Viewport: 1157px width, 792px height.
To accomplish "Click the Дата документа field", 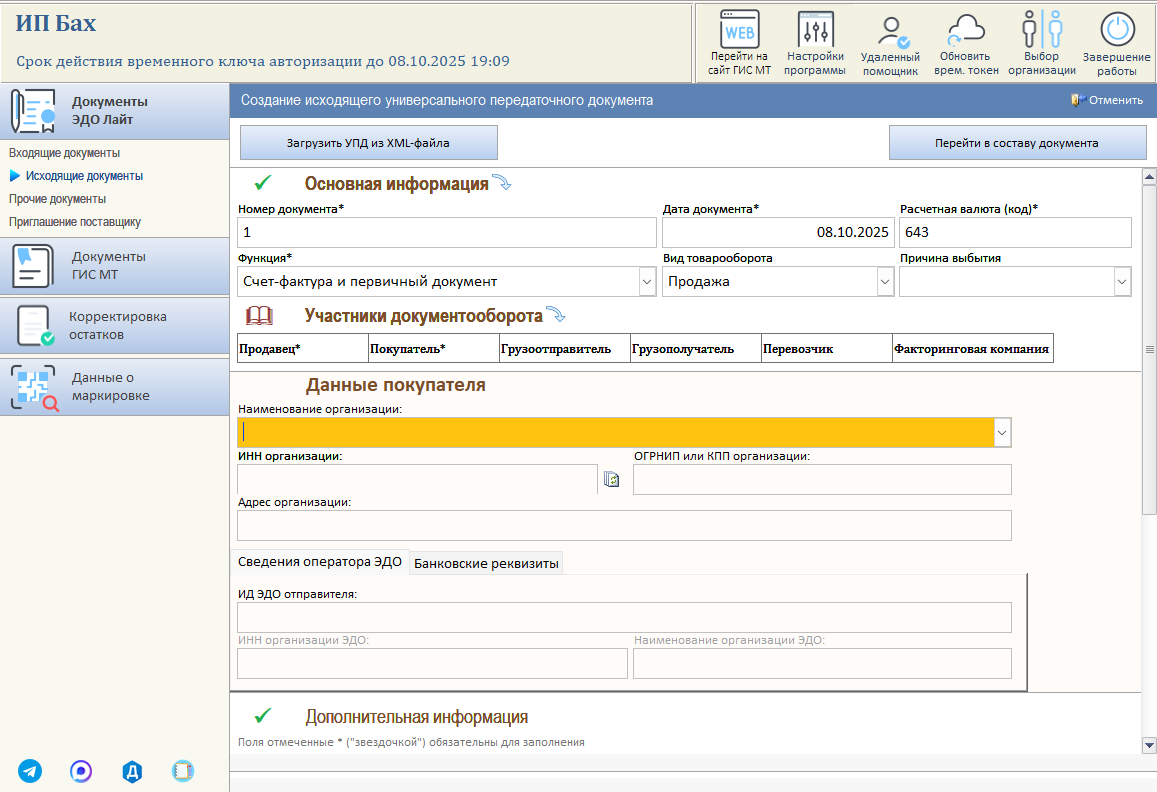I will 778,233.
